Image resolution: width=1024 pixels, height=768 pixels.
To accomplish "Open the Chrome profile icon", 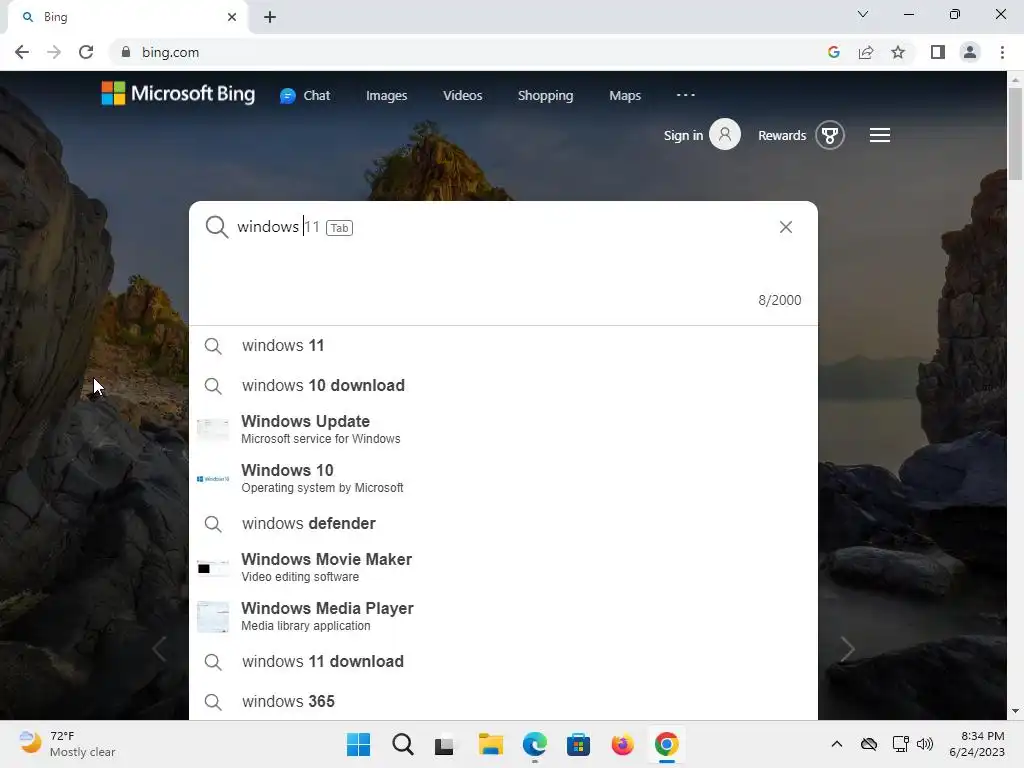I will 970,52.
